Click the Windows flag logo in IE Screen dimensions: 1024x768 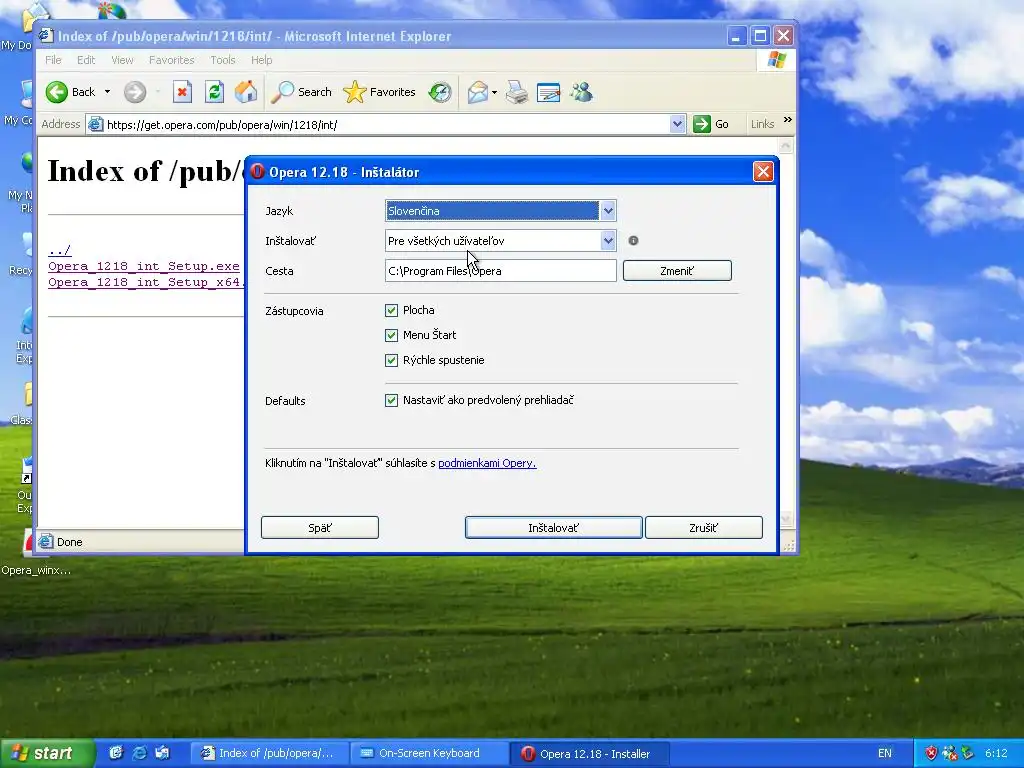[776, 60]
